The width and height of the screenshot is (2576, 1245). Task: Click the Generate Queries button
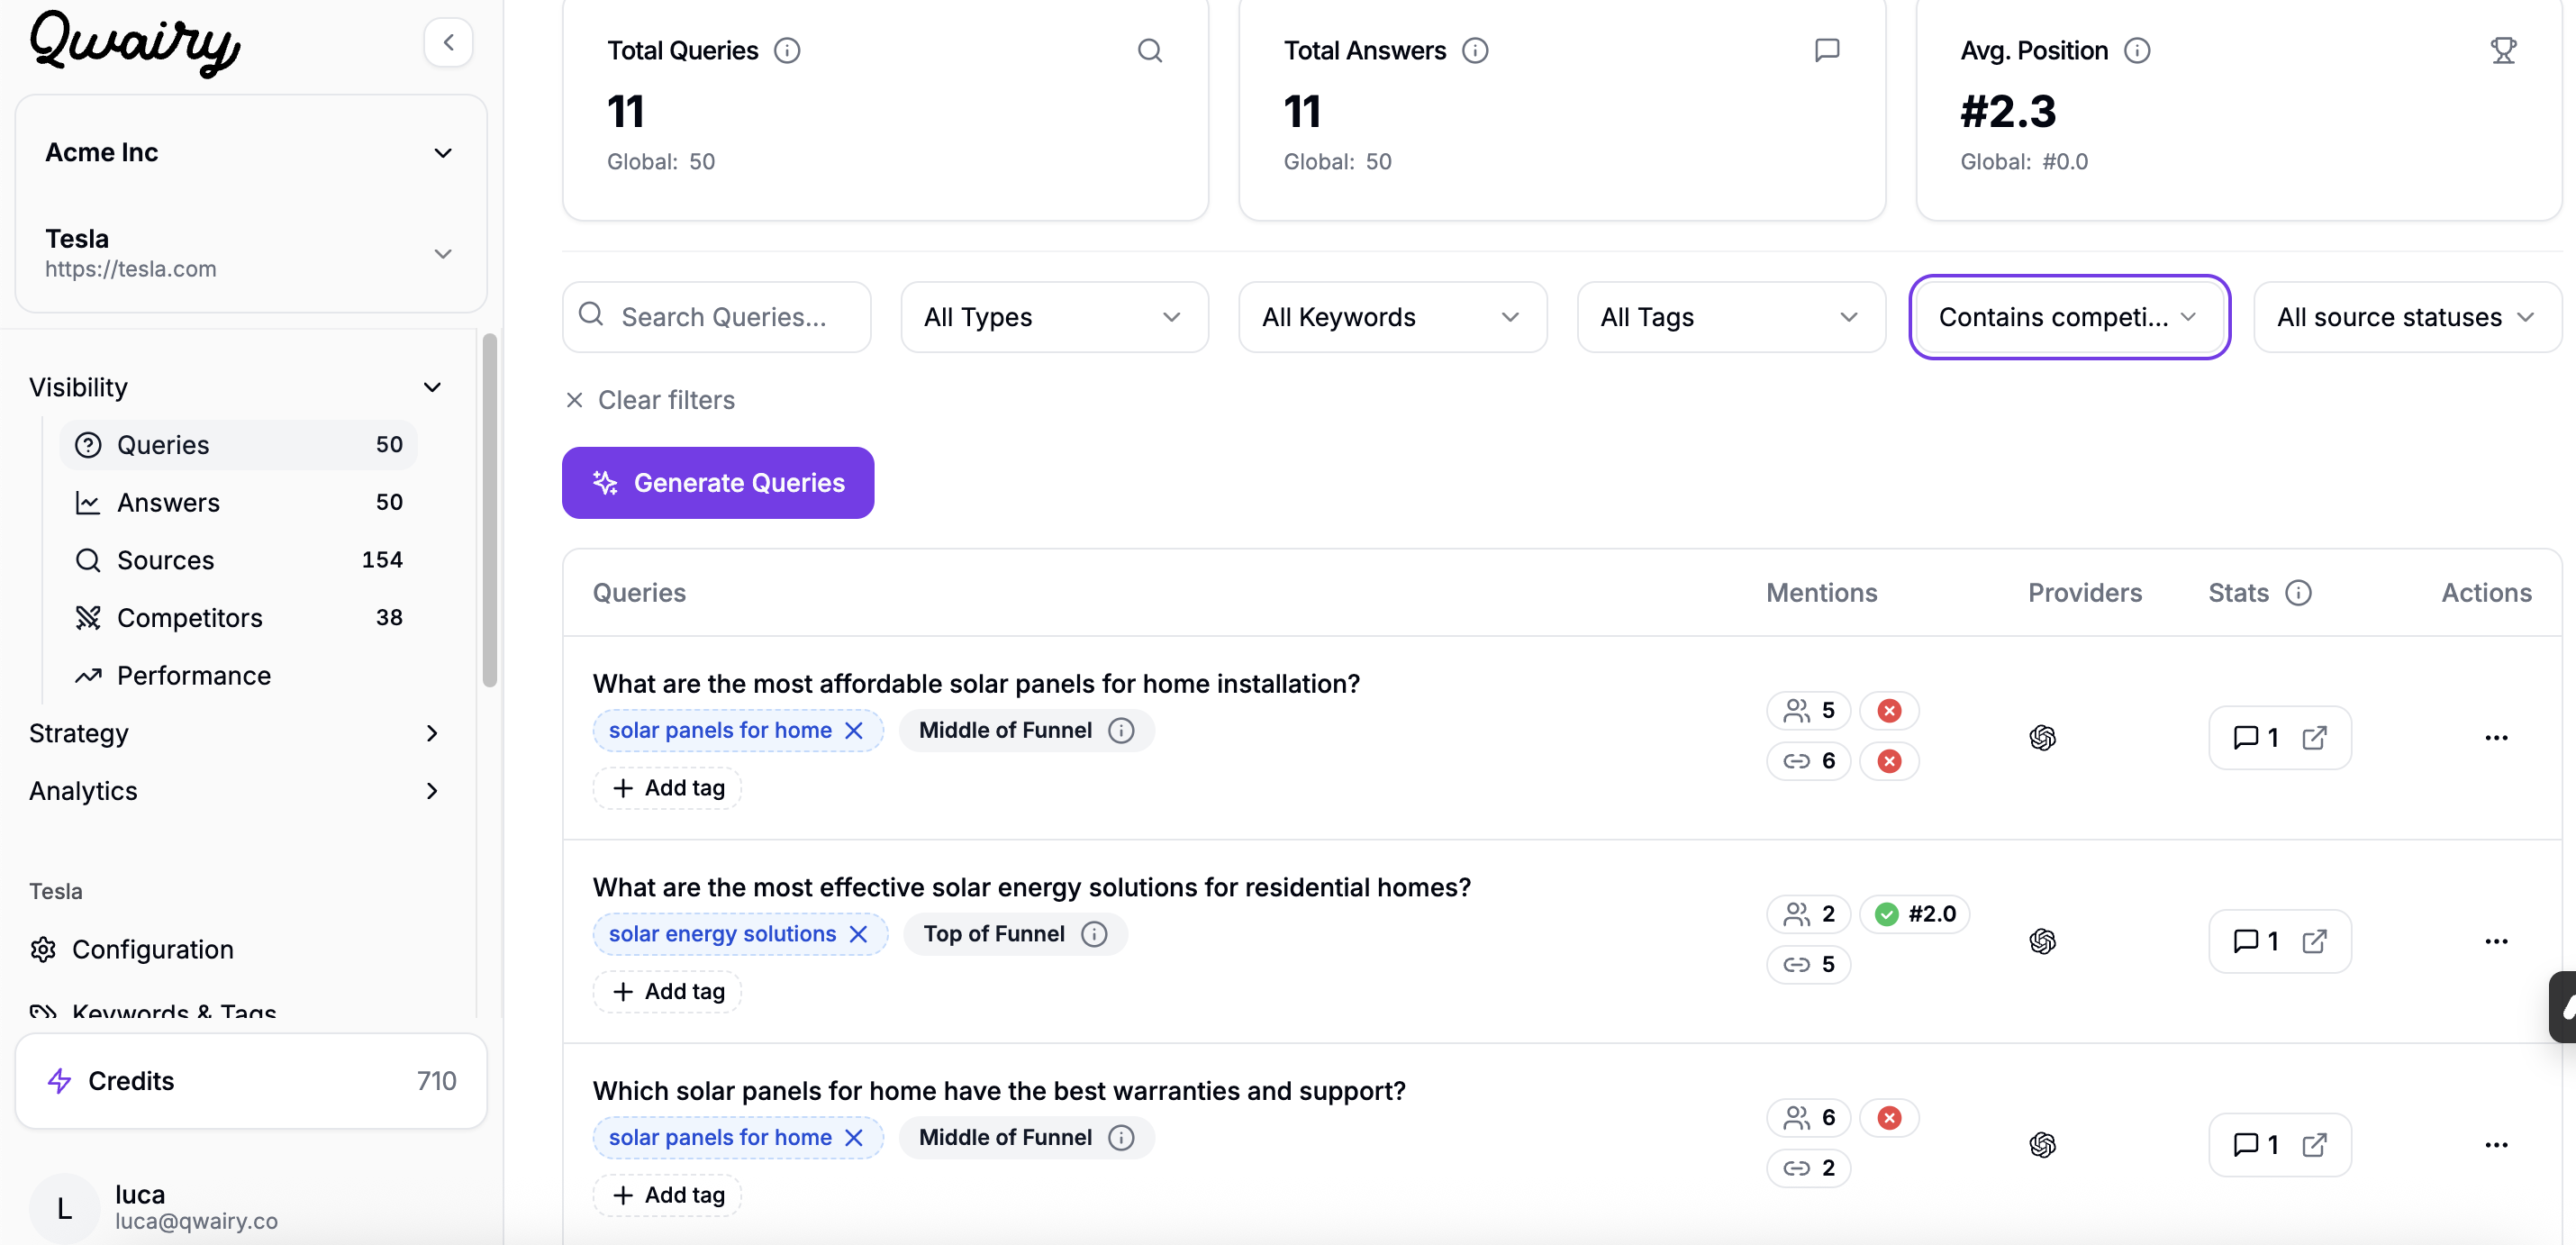[718, 483]
